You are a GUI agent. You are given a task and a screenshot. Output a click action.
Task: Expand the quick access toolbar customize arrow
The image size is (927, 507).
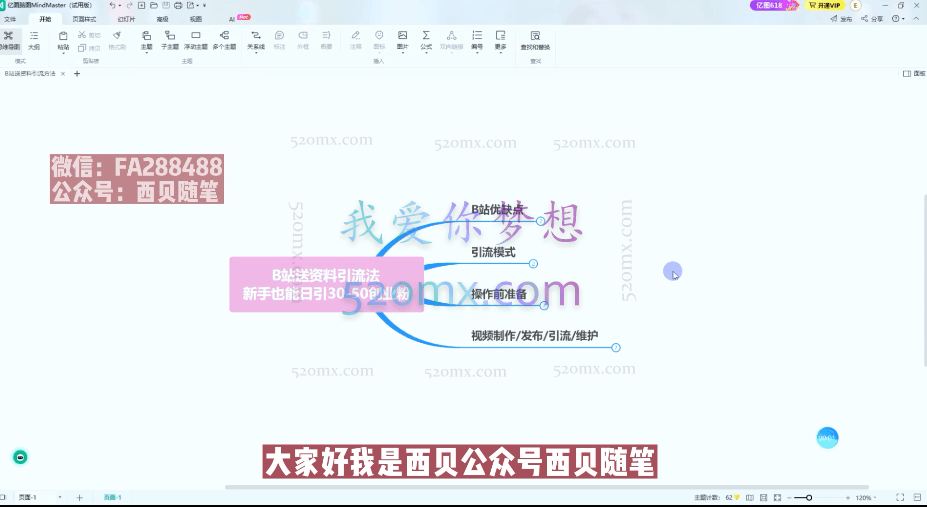[205, 5]
